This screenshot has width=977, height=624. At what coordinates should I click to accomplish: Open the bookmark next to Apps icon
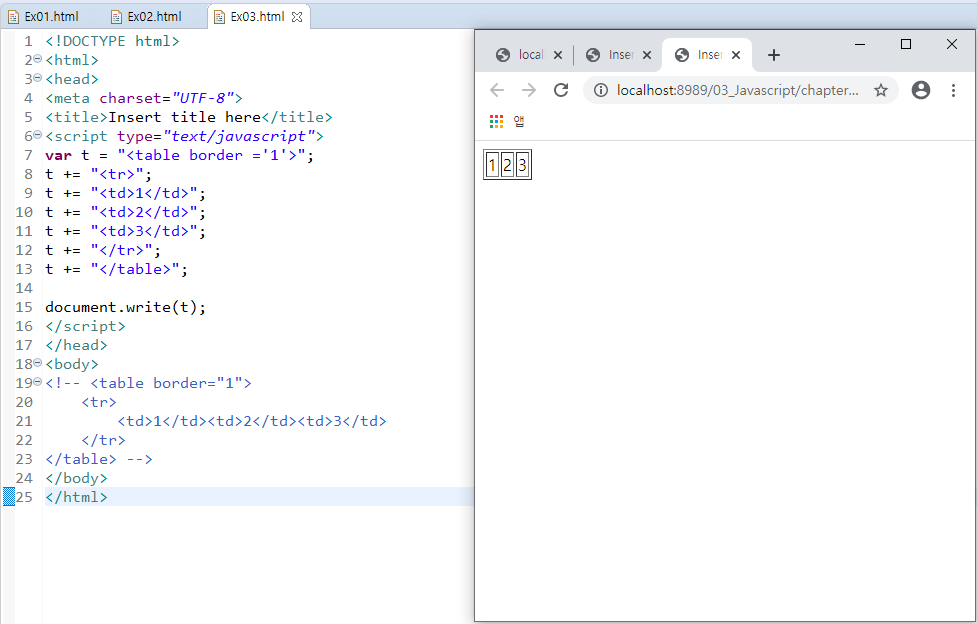click(519, 122)
